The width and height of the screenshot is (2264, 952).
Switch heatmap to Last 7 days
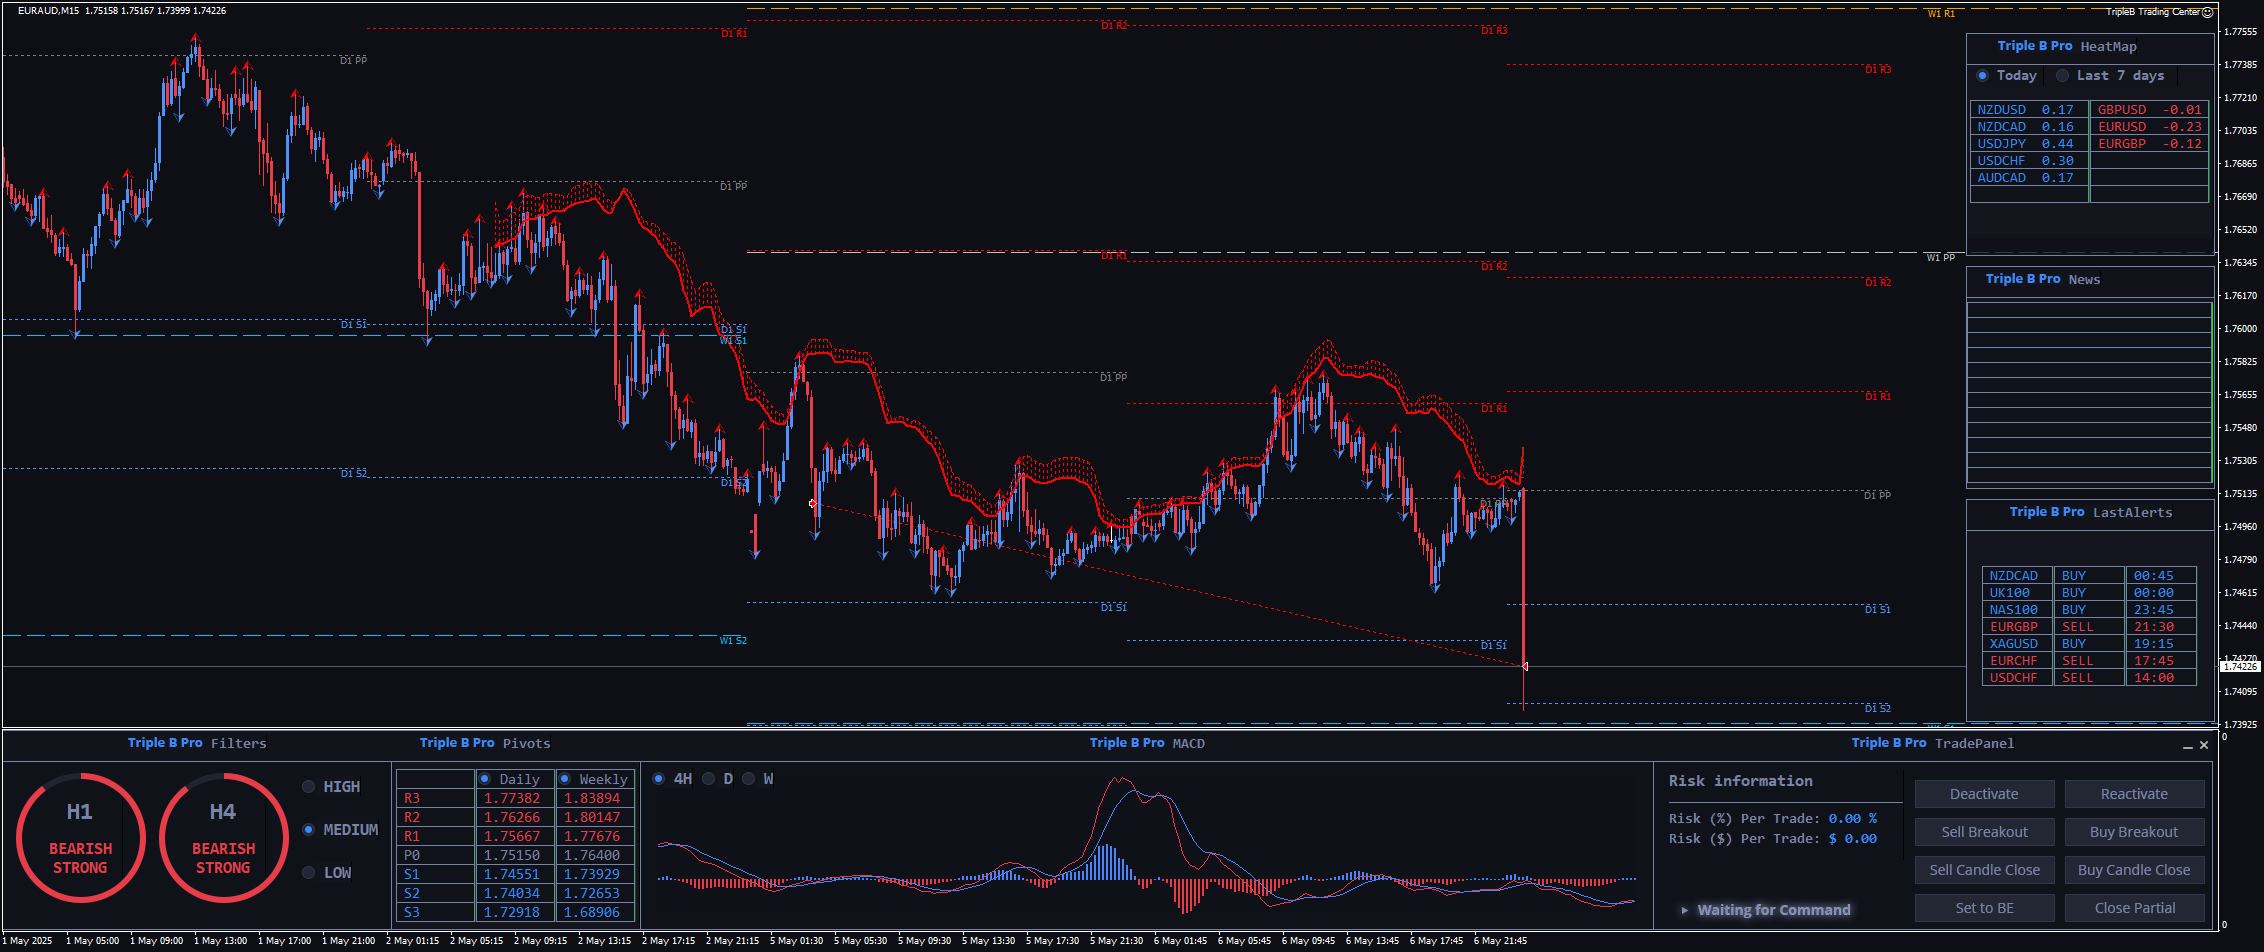pyautogui.click(x=2062, y=76)
